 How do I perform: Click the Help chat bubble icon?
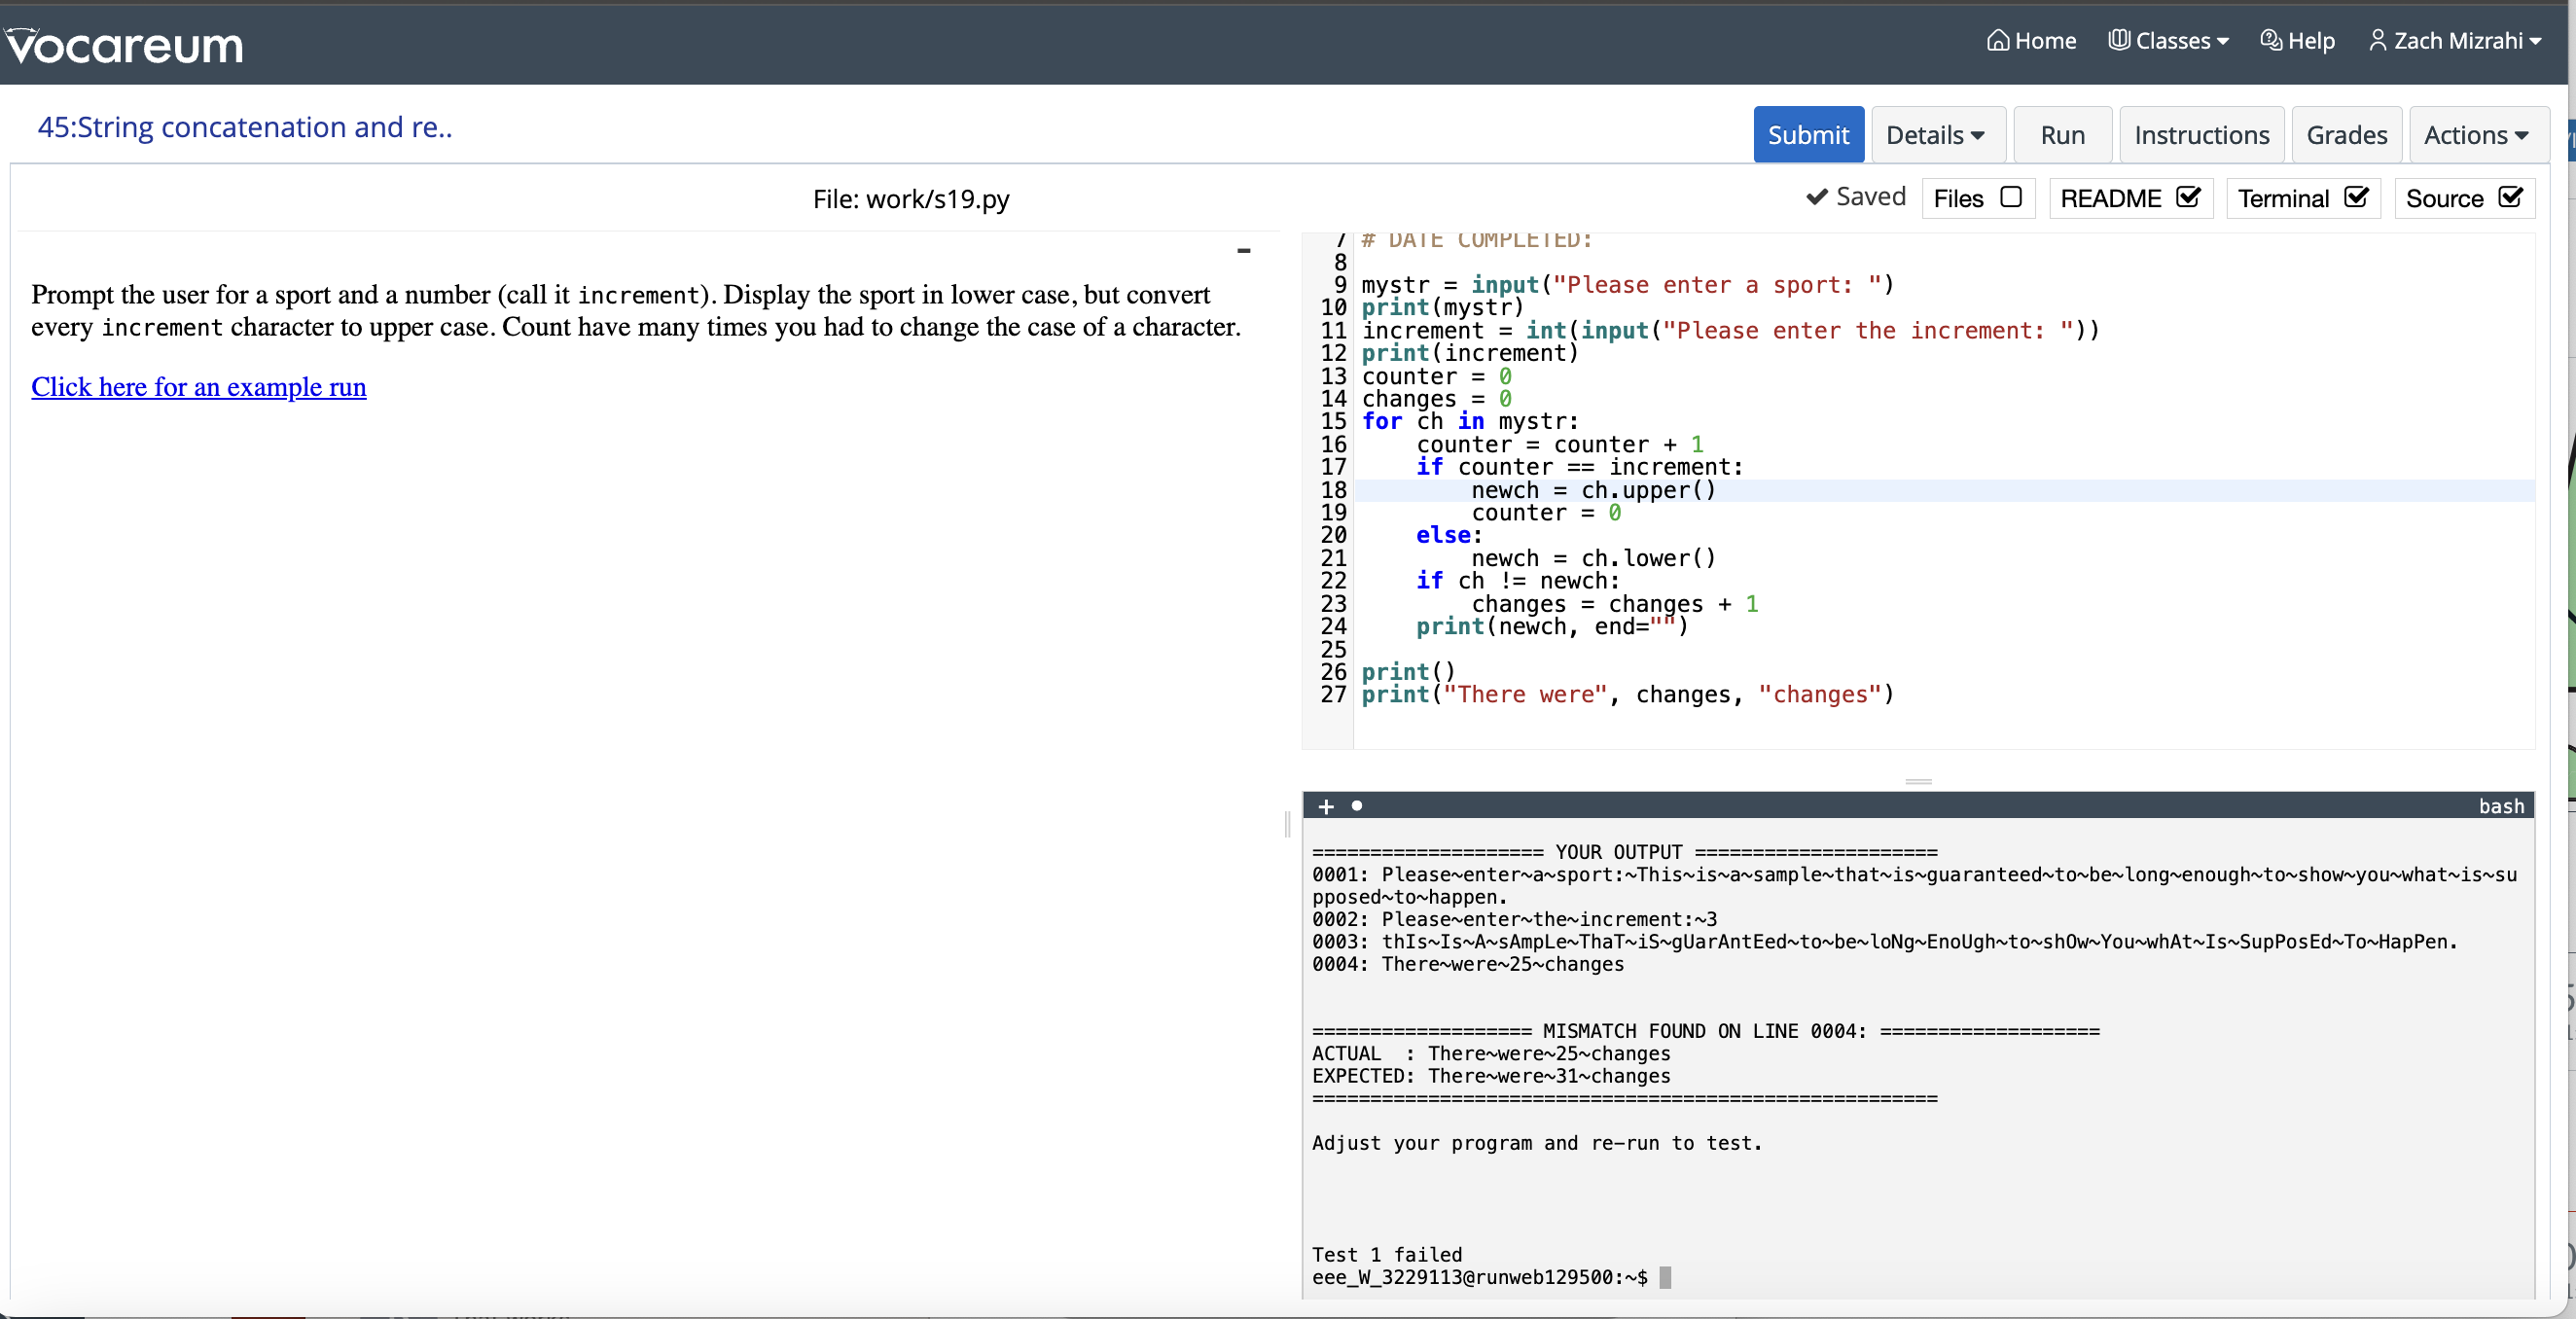point(2270,41)
